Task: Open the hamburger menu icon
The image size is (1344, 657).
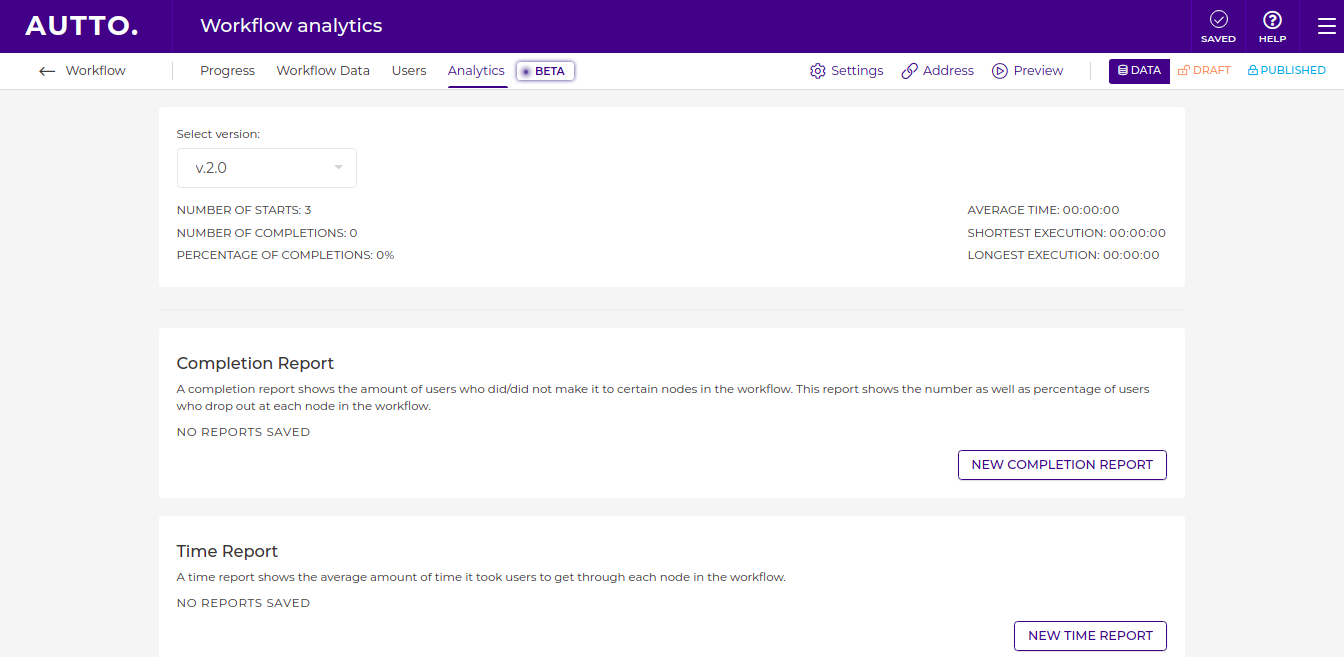Action: [x=1326, y=26]
